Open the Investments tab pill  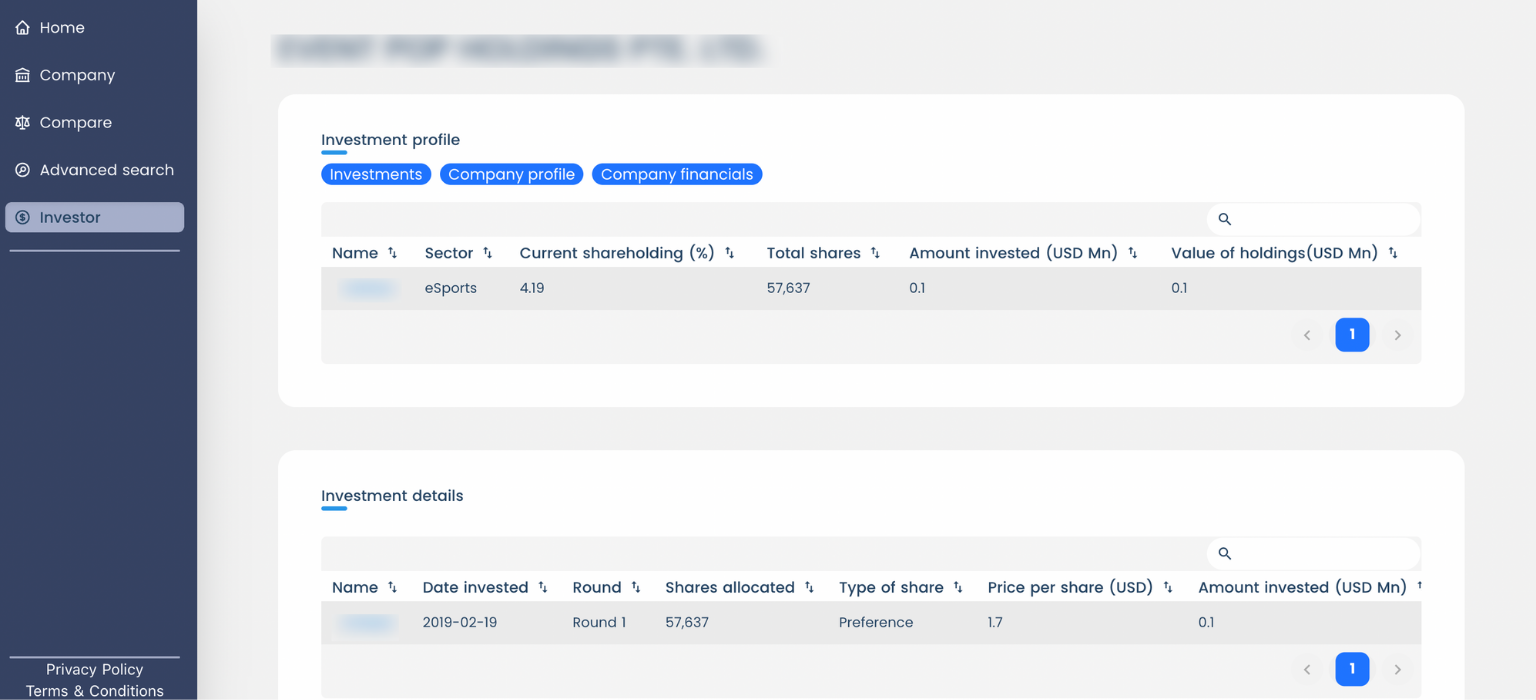pyautogui.click(x=376, y=174)
